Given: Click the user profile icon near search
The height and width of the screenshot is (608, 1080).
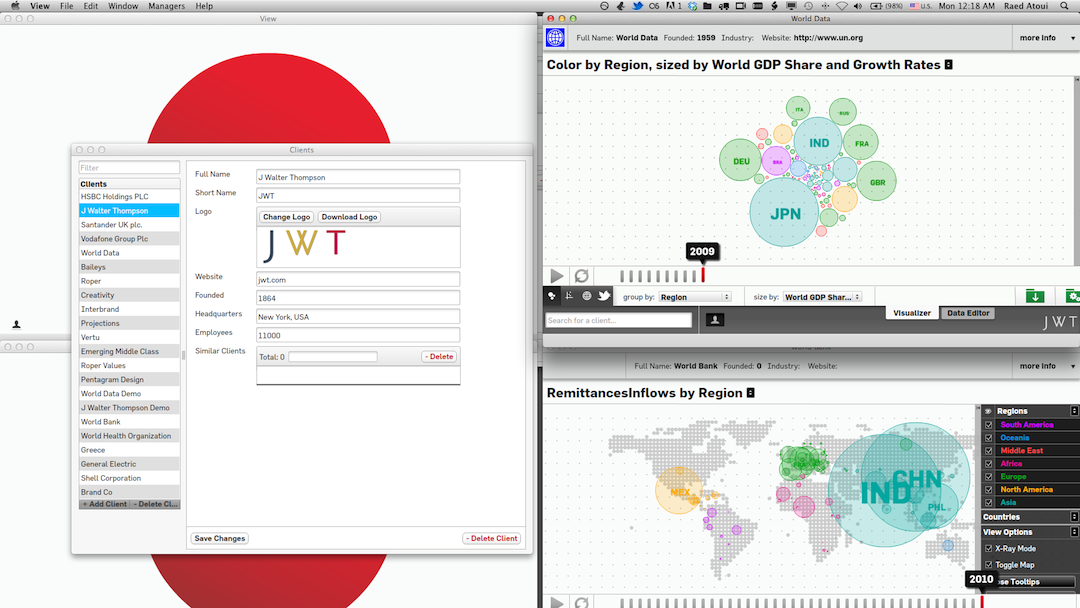Looking at the screenshot, I should [x=715, y=320].
